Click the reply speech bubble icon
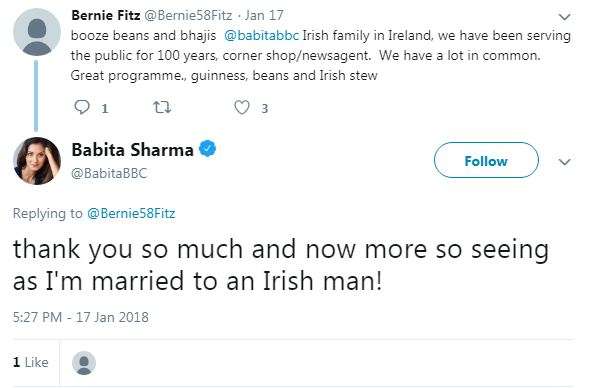 82,107
